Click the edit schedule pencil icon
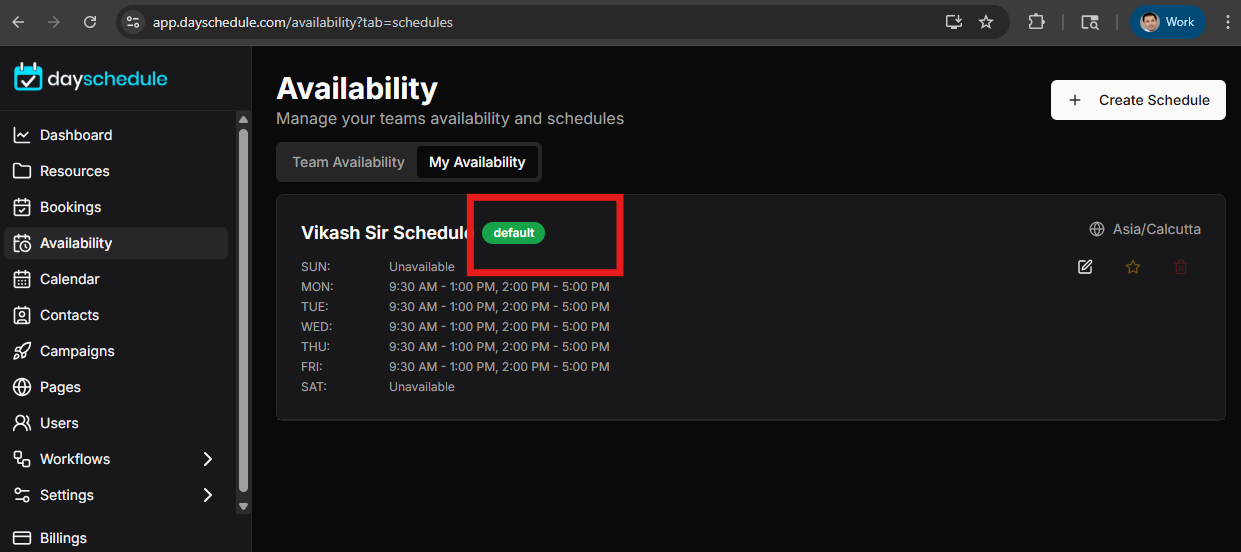 tap(1085, 267)
